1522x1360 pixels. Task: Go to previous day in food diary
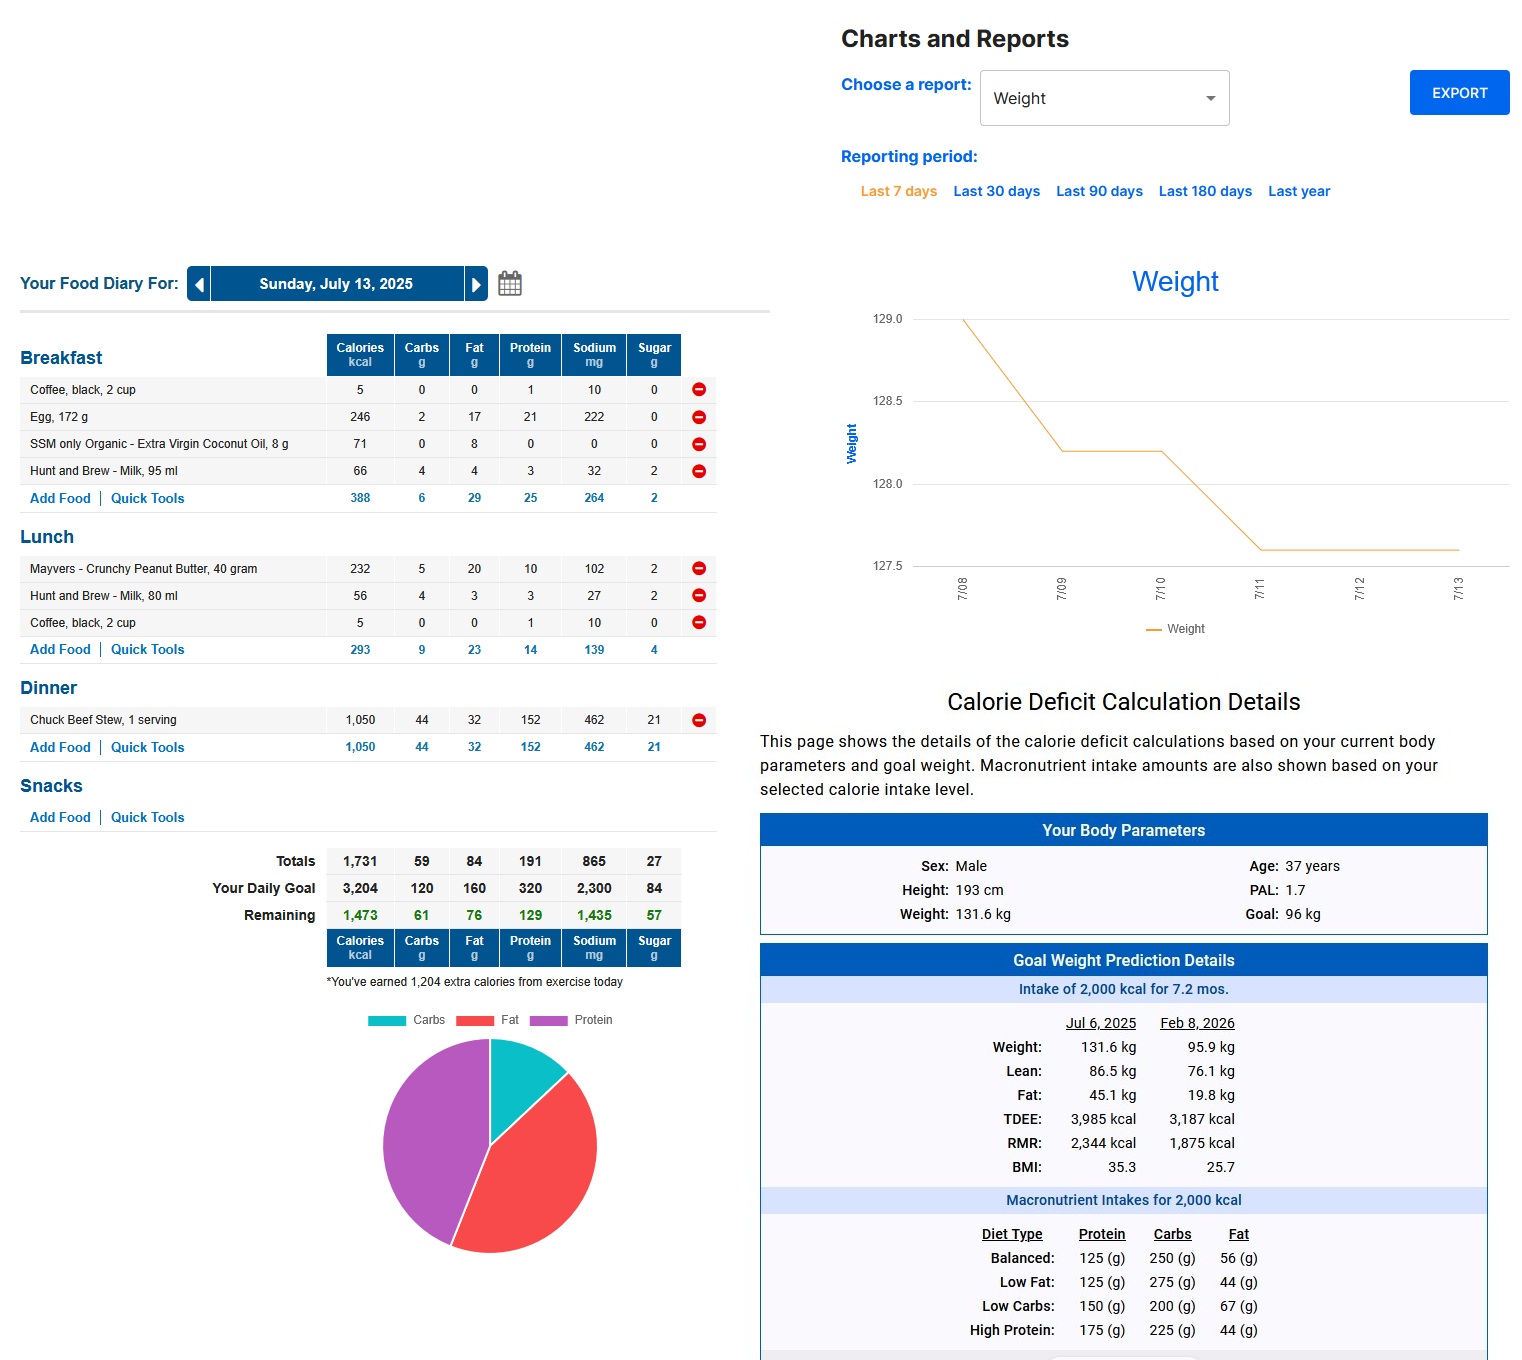pyautogui.click(x=199, y=284)
